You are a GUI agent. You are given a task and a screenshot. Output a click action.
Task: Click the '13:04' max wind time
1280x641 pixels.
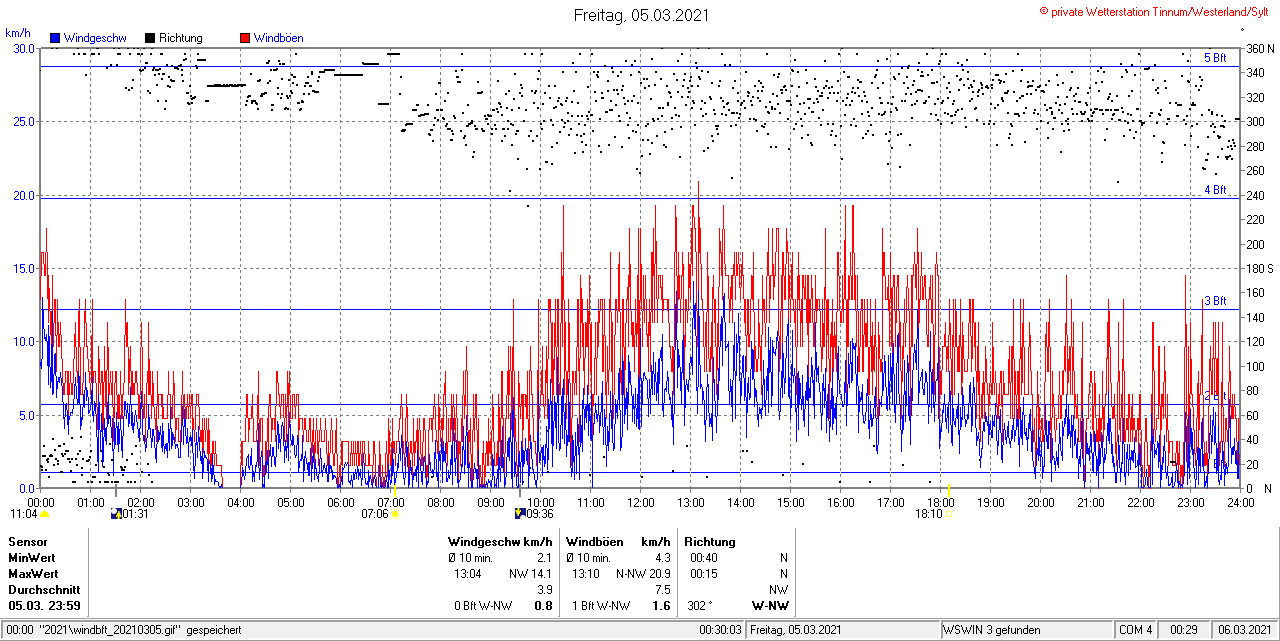pyautogui.click(x=468, y=574)
